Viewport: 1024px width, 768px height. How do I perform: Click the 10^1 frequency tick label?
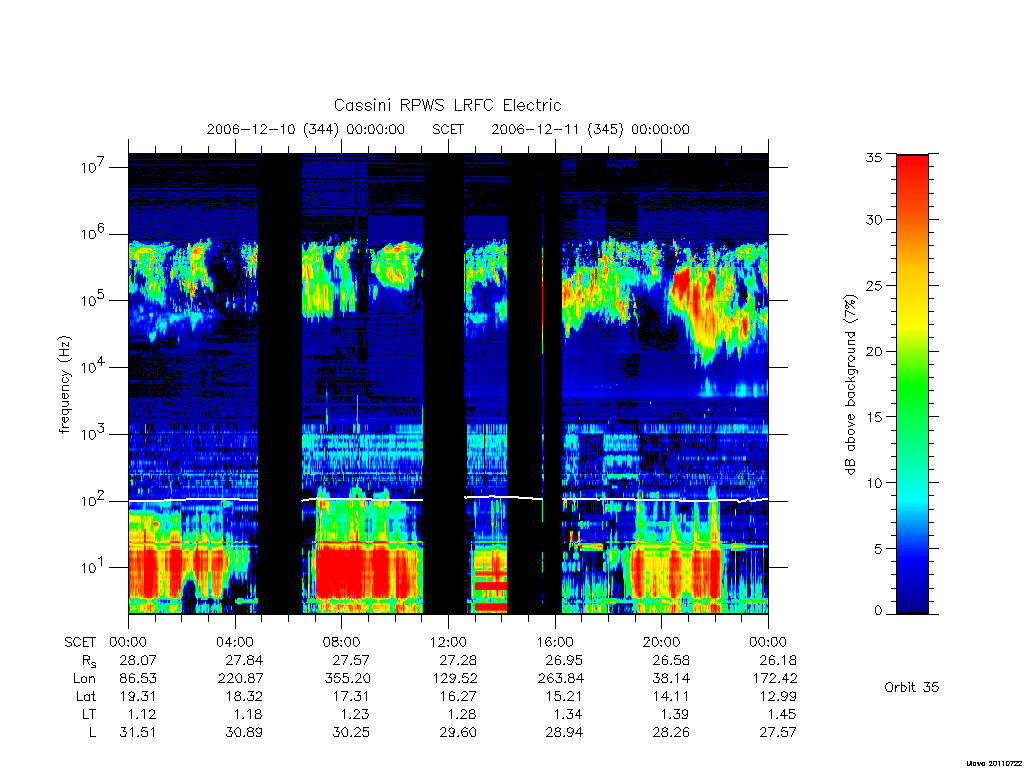(93, 567)
